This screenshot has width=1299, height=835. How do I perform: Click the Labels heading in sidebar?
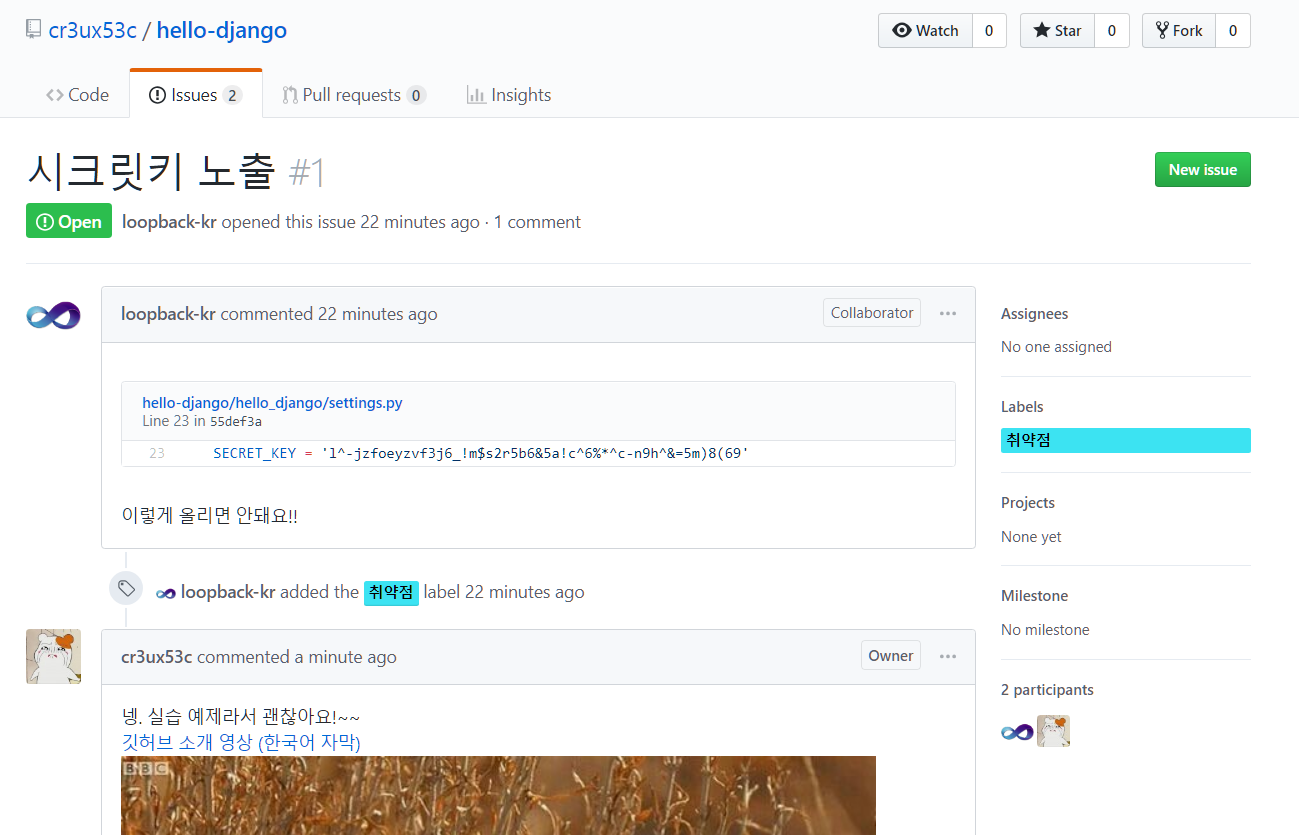1022,407
